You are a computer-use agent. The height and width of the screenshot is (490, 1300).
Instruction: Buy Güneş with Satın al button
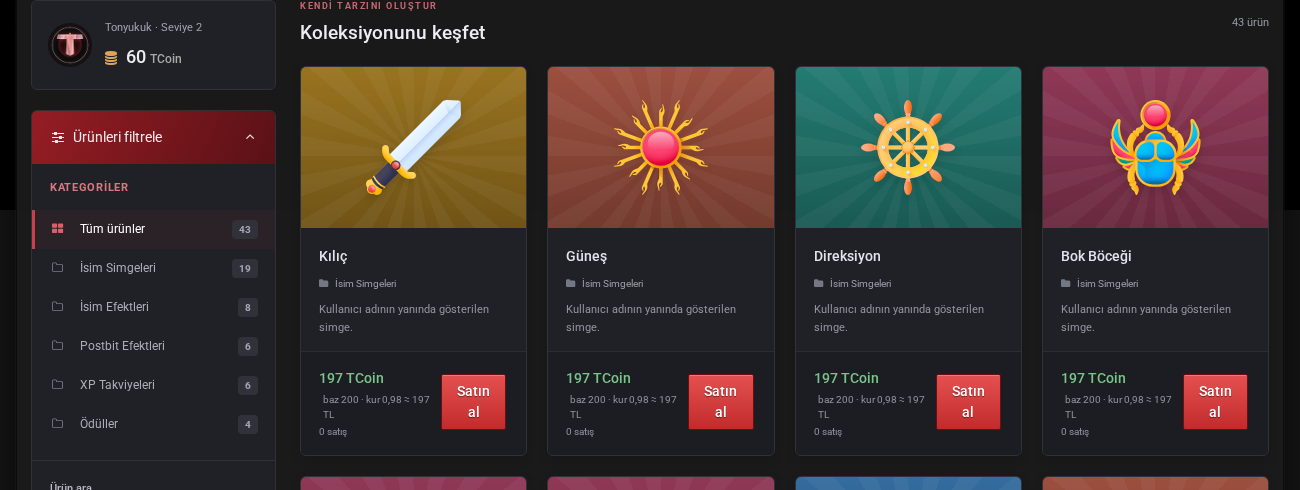click(x=721, y=402)
